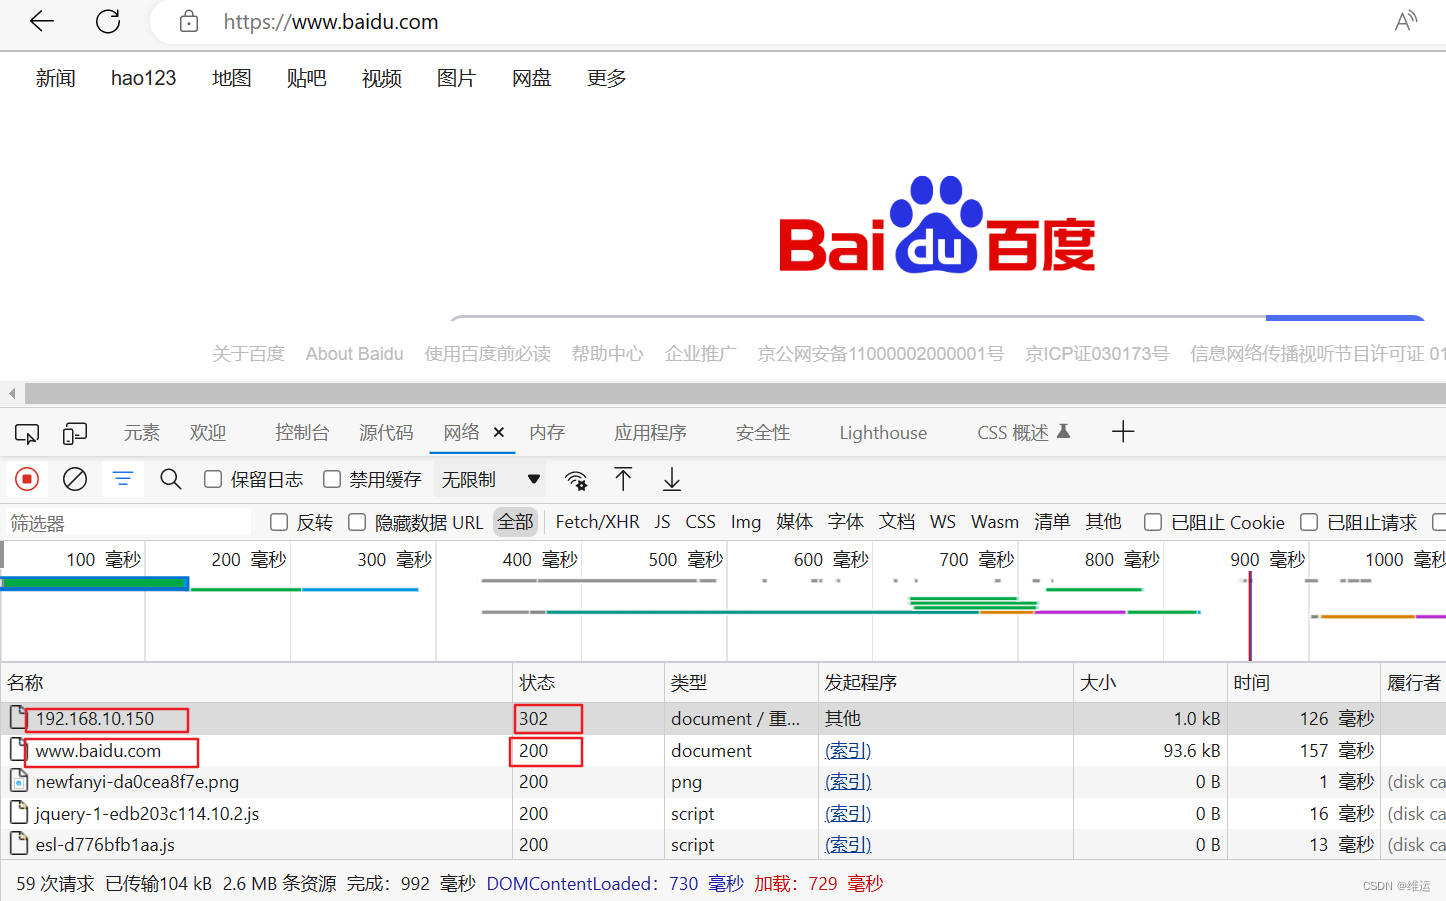The image size is (1446, 901).
Task: Filter requests by JS type
Action: pos(663,522)
